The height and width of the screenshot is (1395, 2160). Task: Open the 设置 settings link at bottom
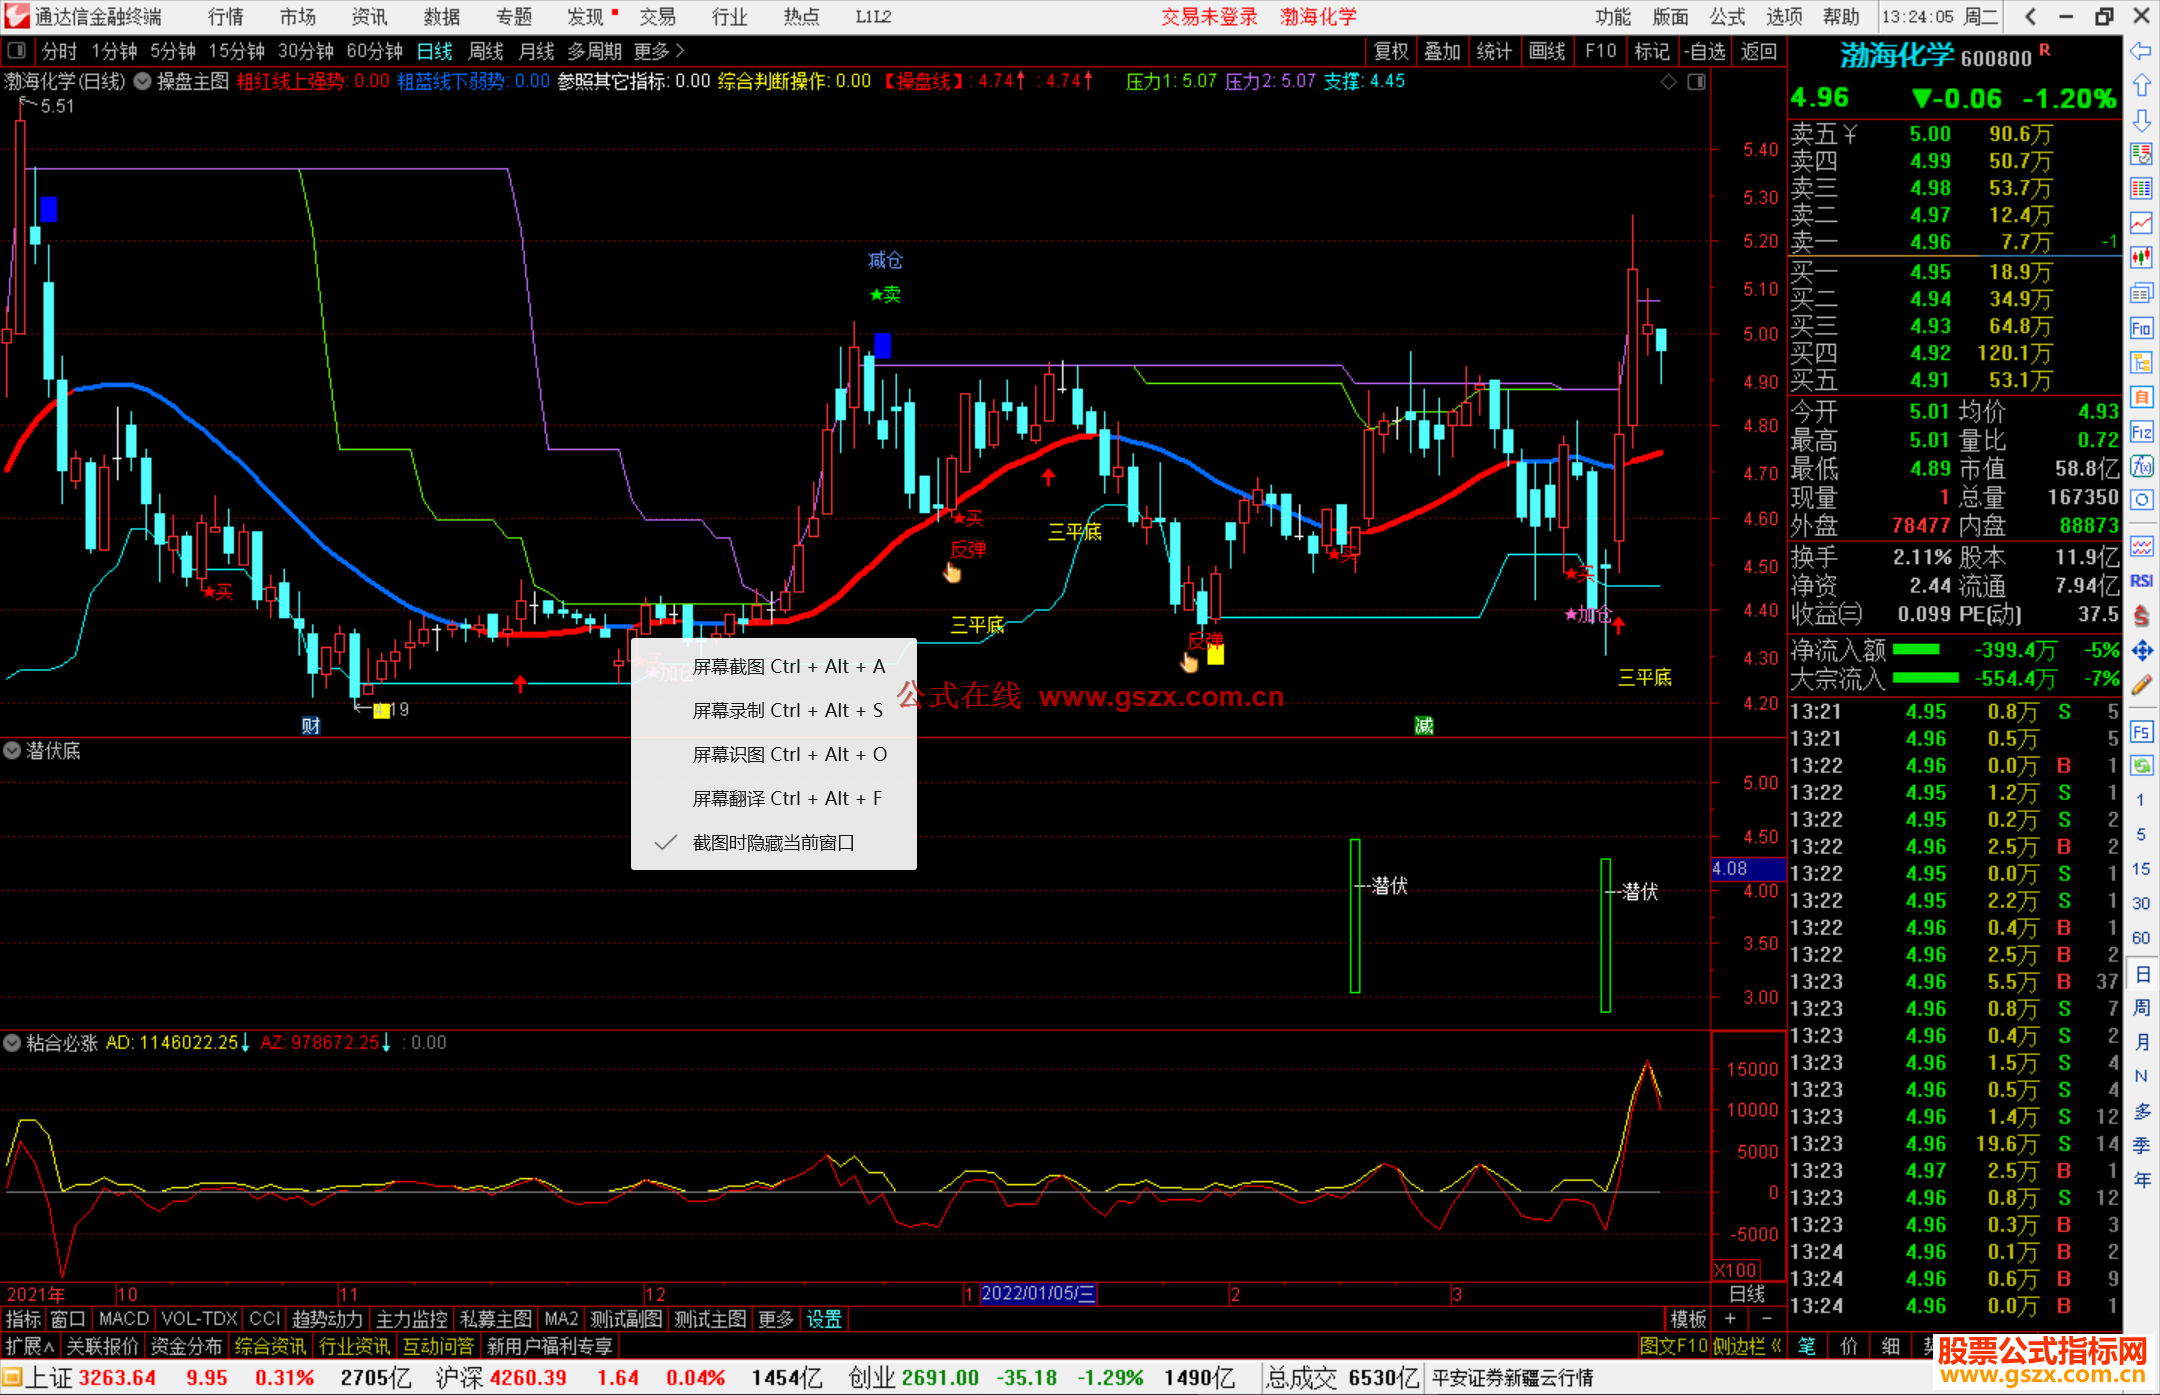[824, 1319]
